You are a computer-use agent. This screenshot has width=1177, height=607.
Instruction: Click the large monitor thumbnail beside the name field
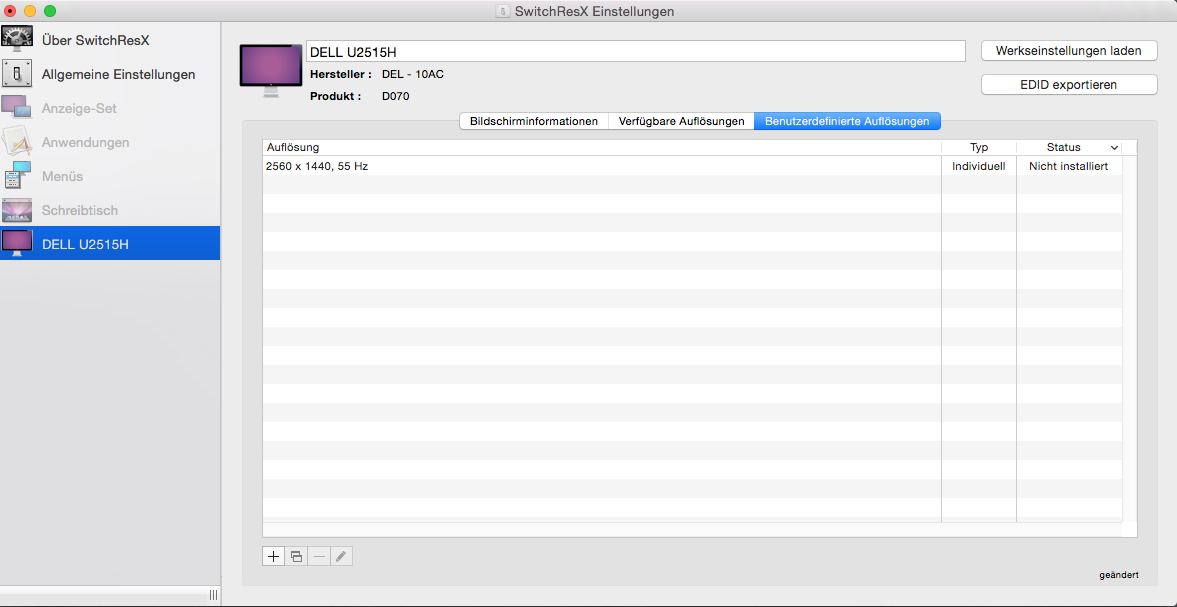point(271,71)
